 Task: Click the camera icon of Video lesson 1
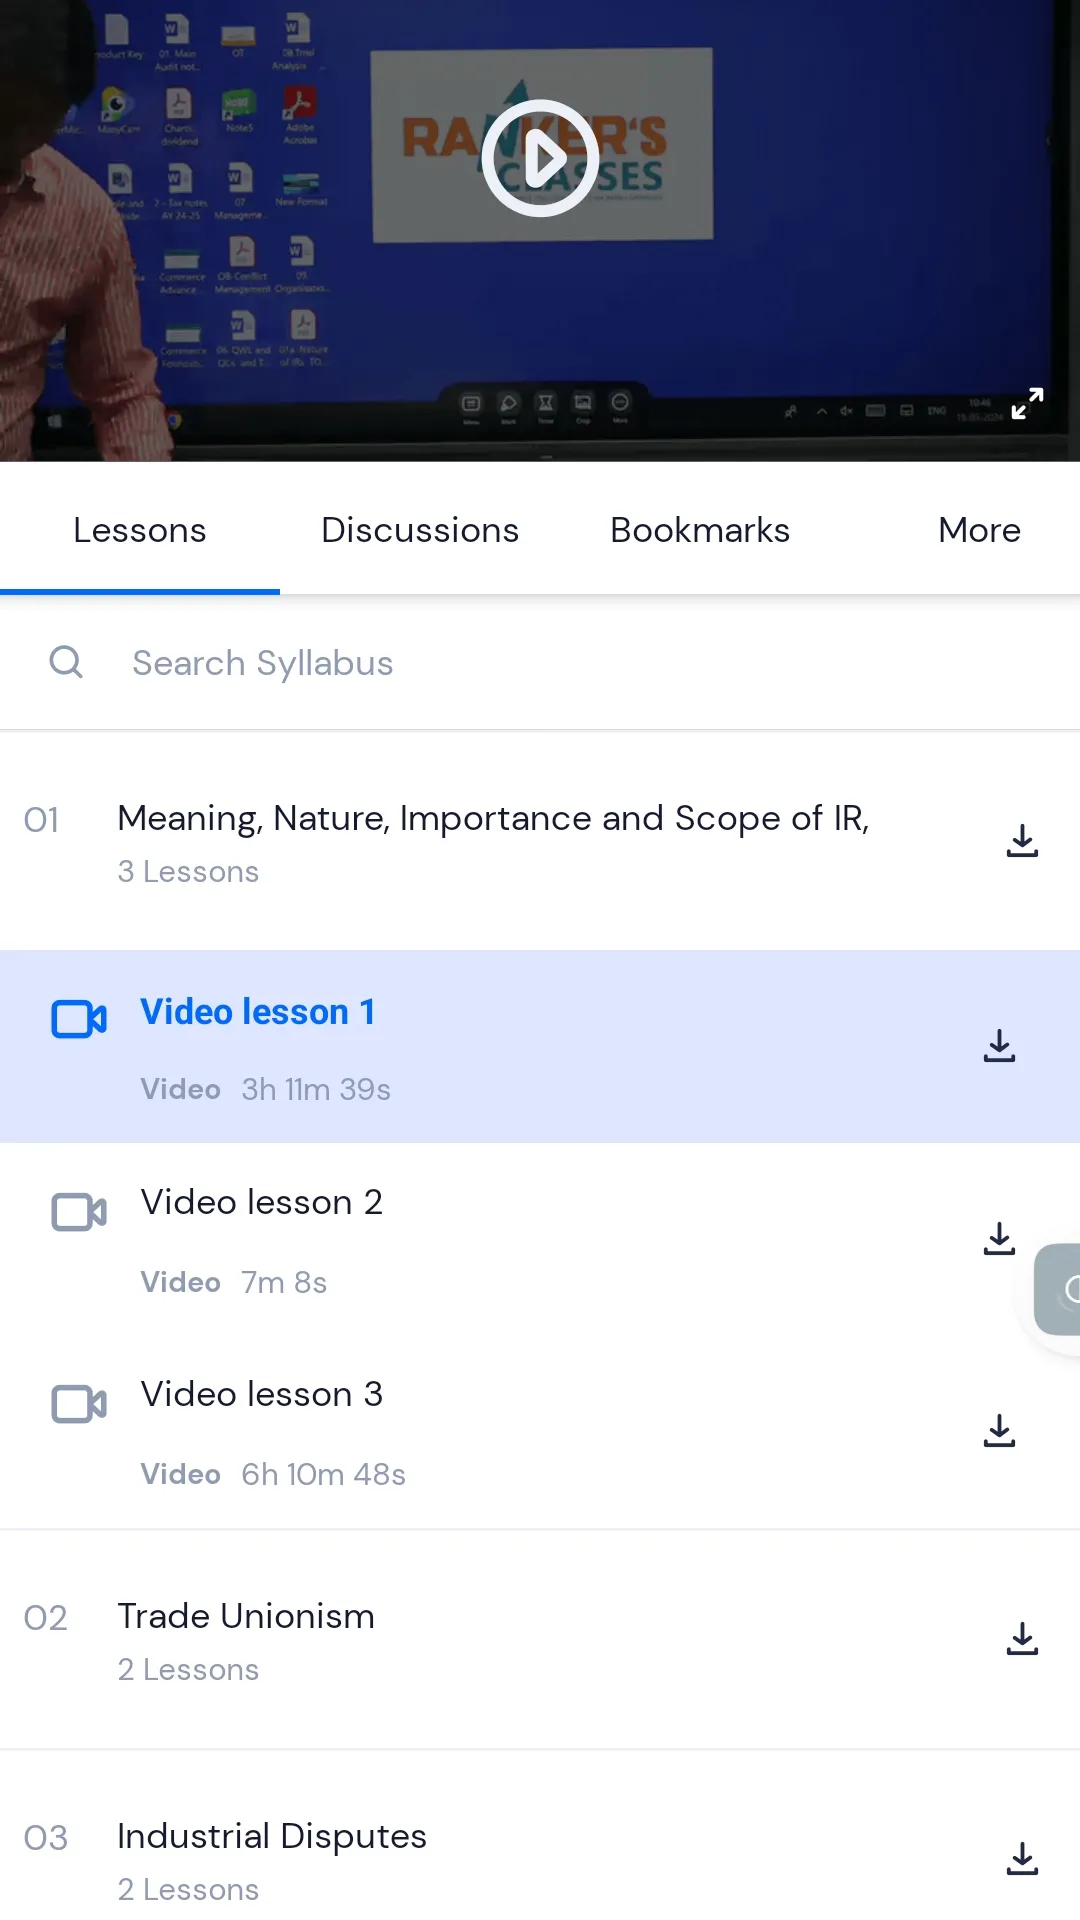coord(79,1019)
